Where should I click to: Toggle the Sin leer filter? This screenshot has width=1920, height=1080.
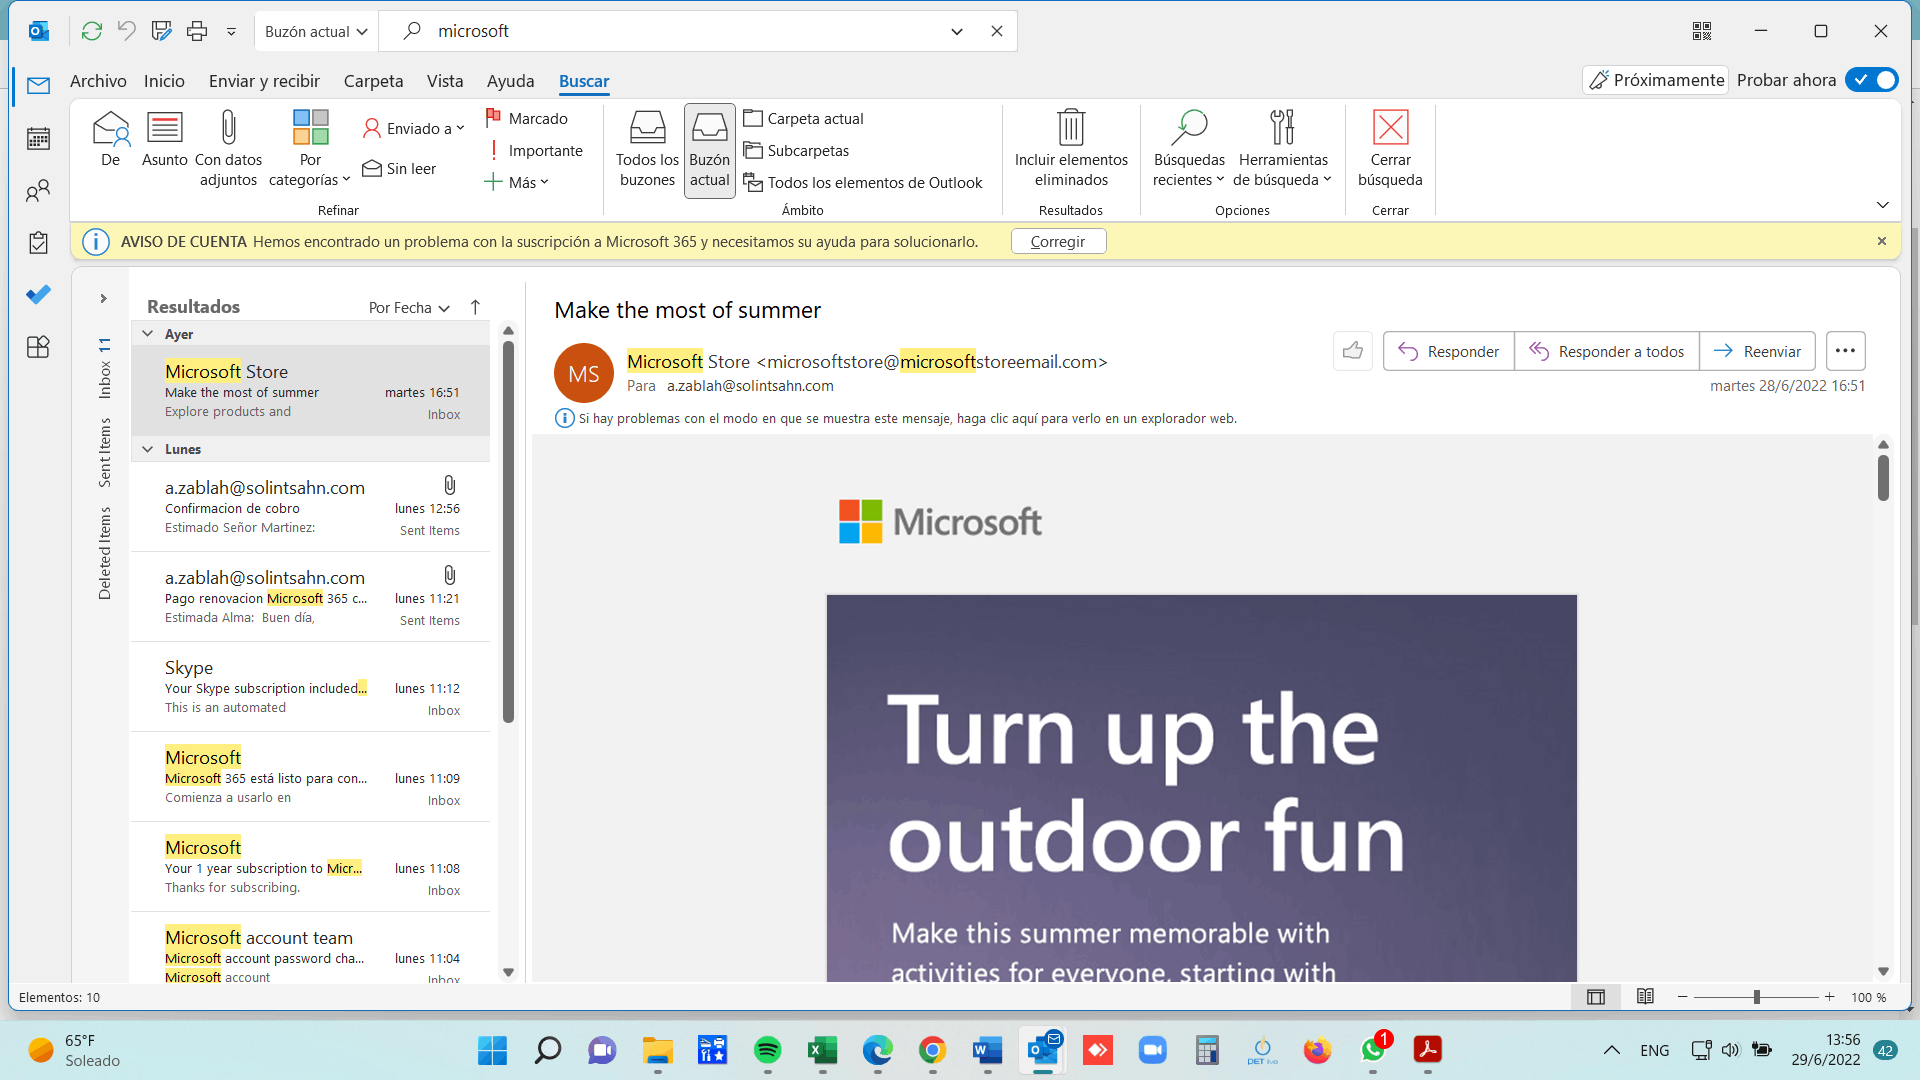[399, 169]
